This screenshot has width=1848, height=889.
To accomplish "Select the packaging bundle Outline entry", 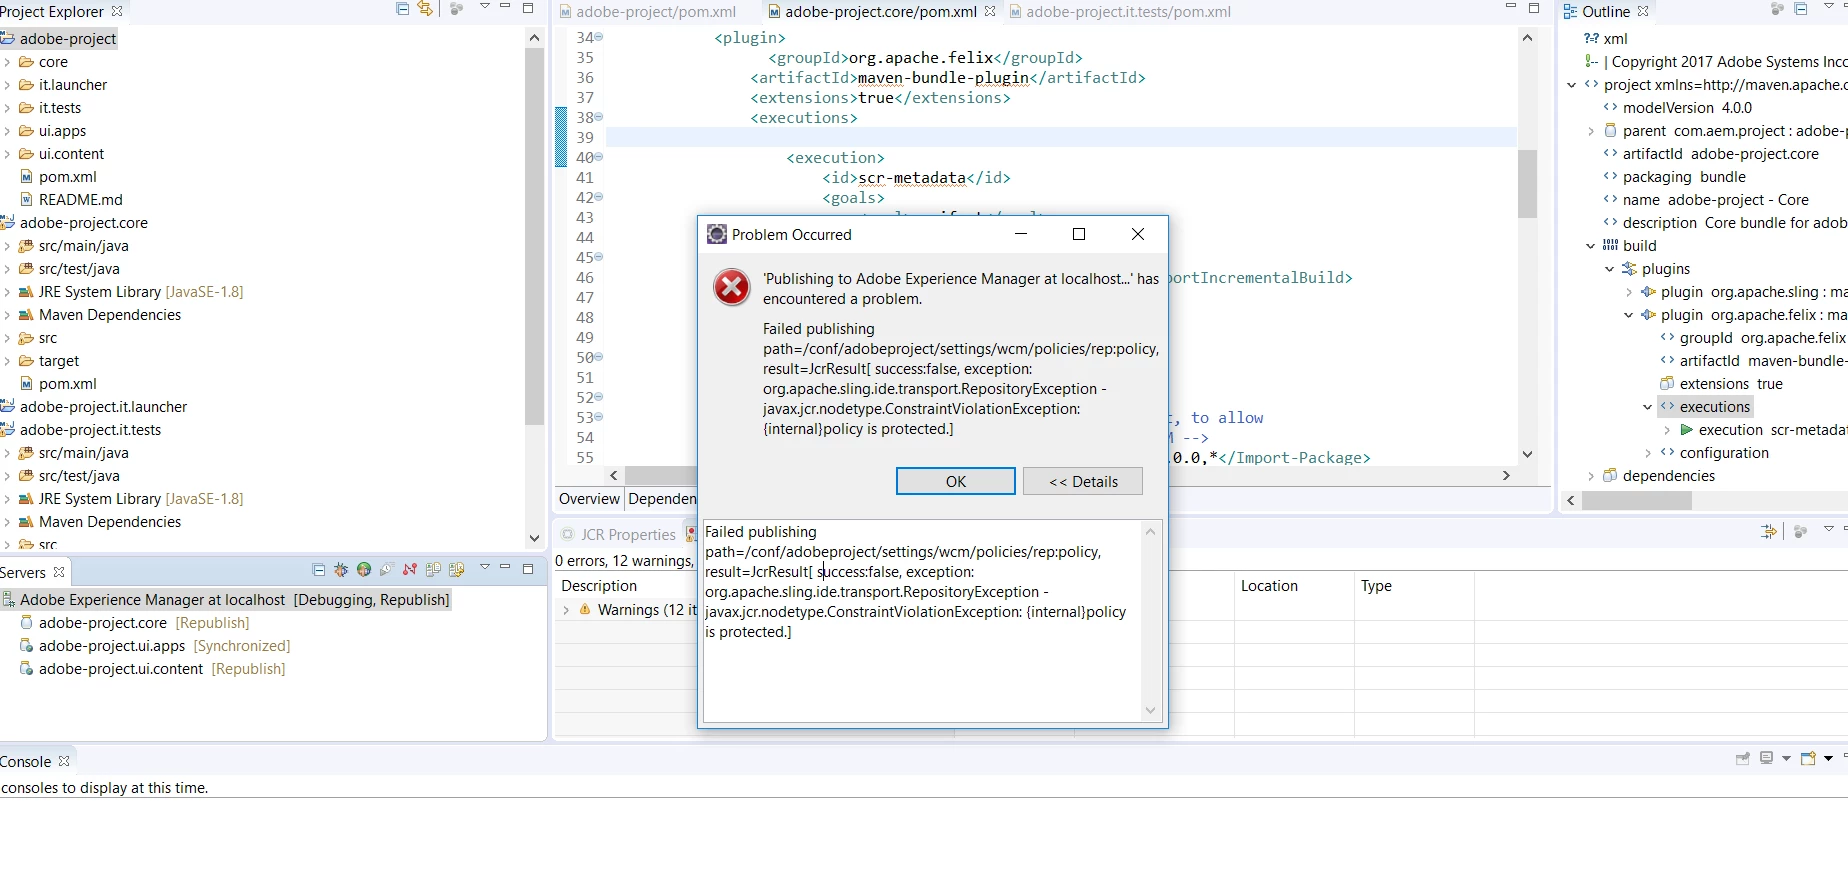I will [x=1684, y=177].
